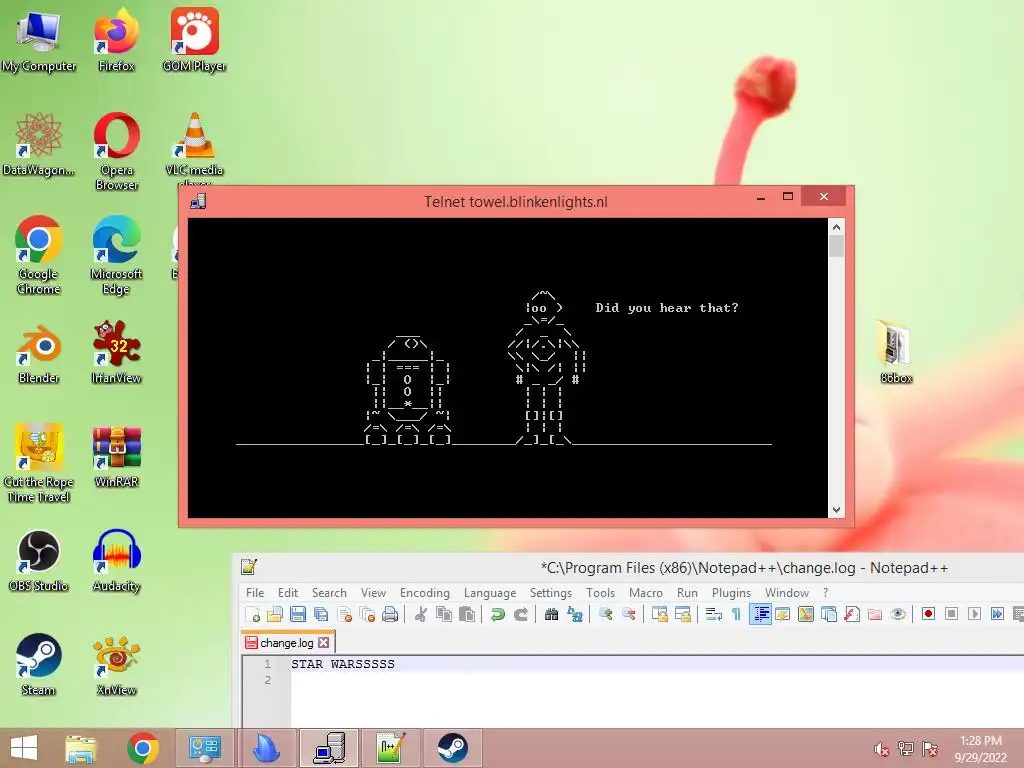The image size is (1024, 768).
Task: Open Find with the binoculars icon
Action: click(x=551, y=614)
